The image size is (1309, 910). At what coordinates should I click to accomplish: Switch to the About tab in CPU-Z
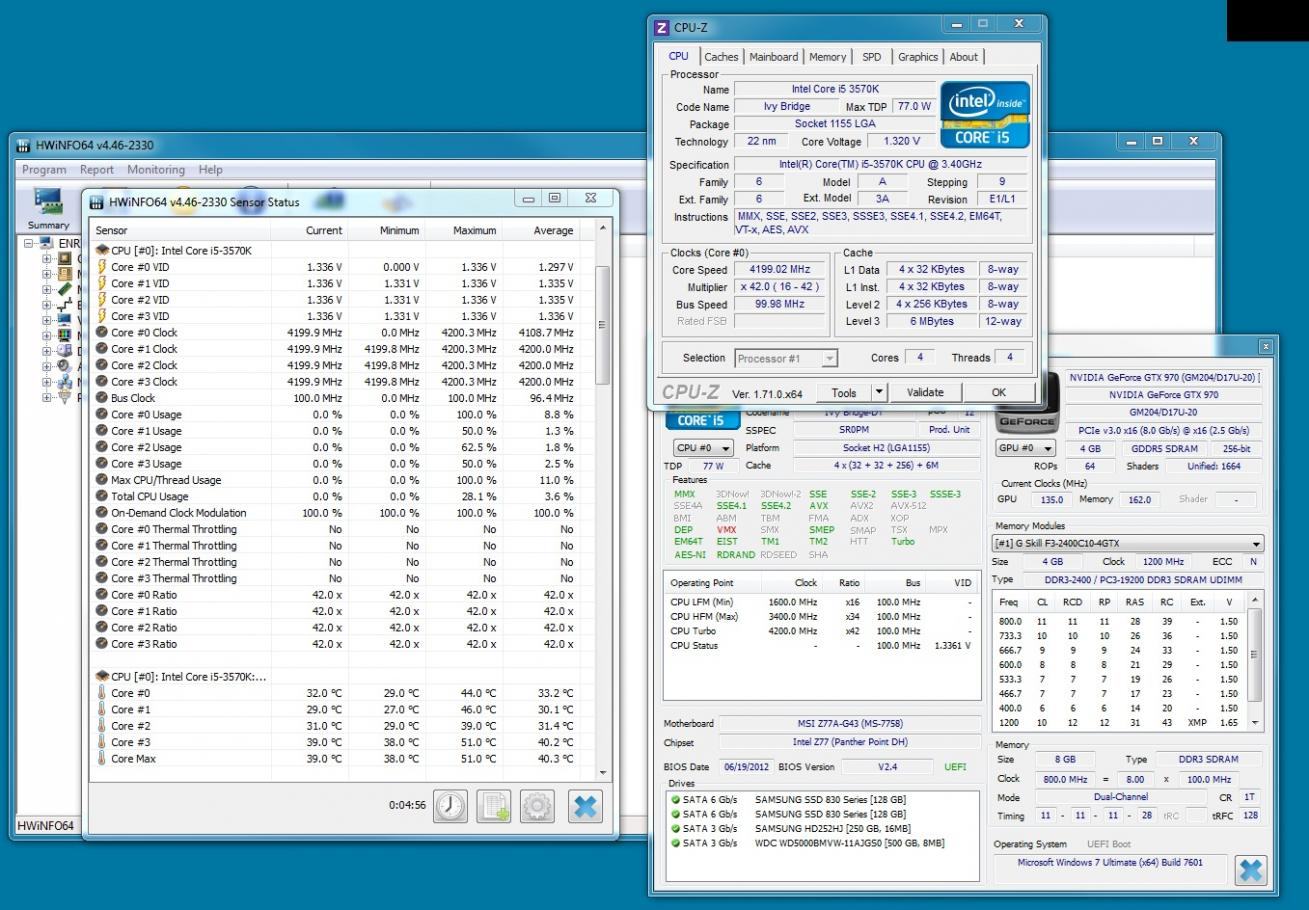point(964,57)
